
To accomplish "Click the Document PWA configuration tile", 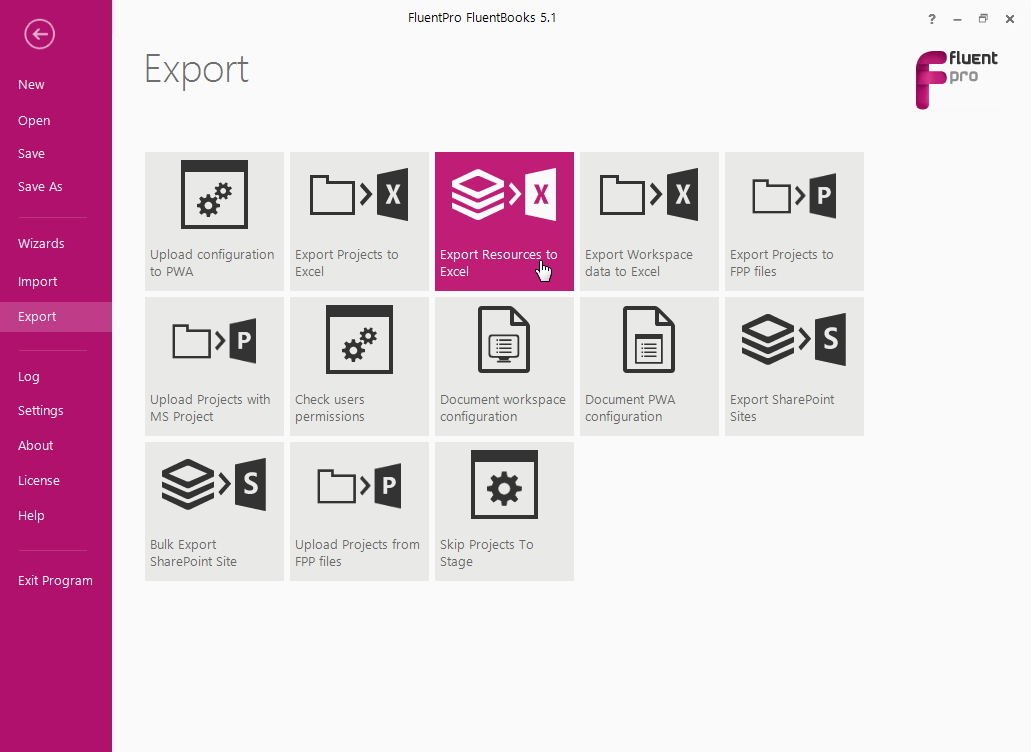I will (650, 366).
